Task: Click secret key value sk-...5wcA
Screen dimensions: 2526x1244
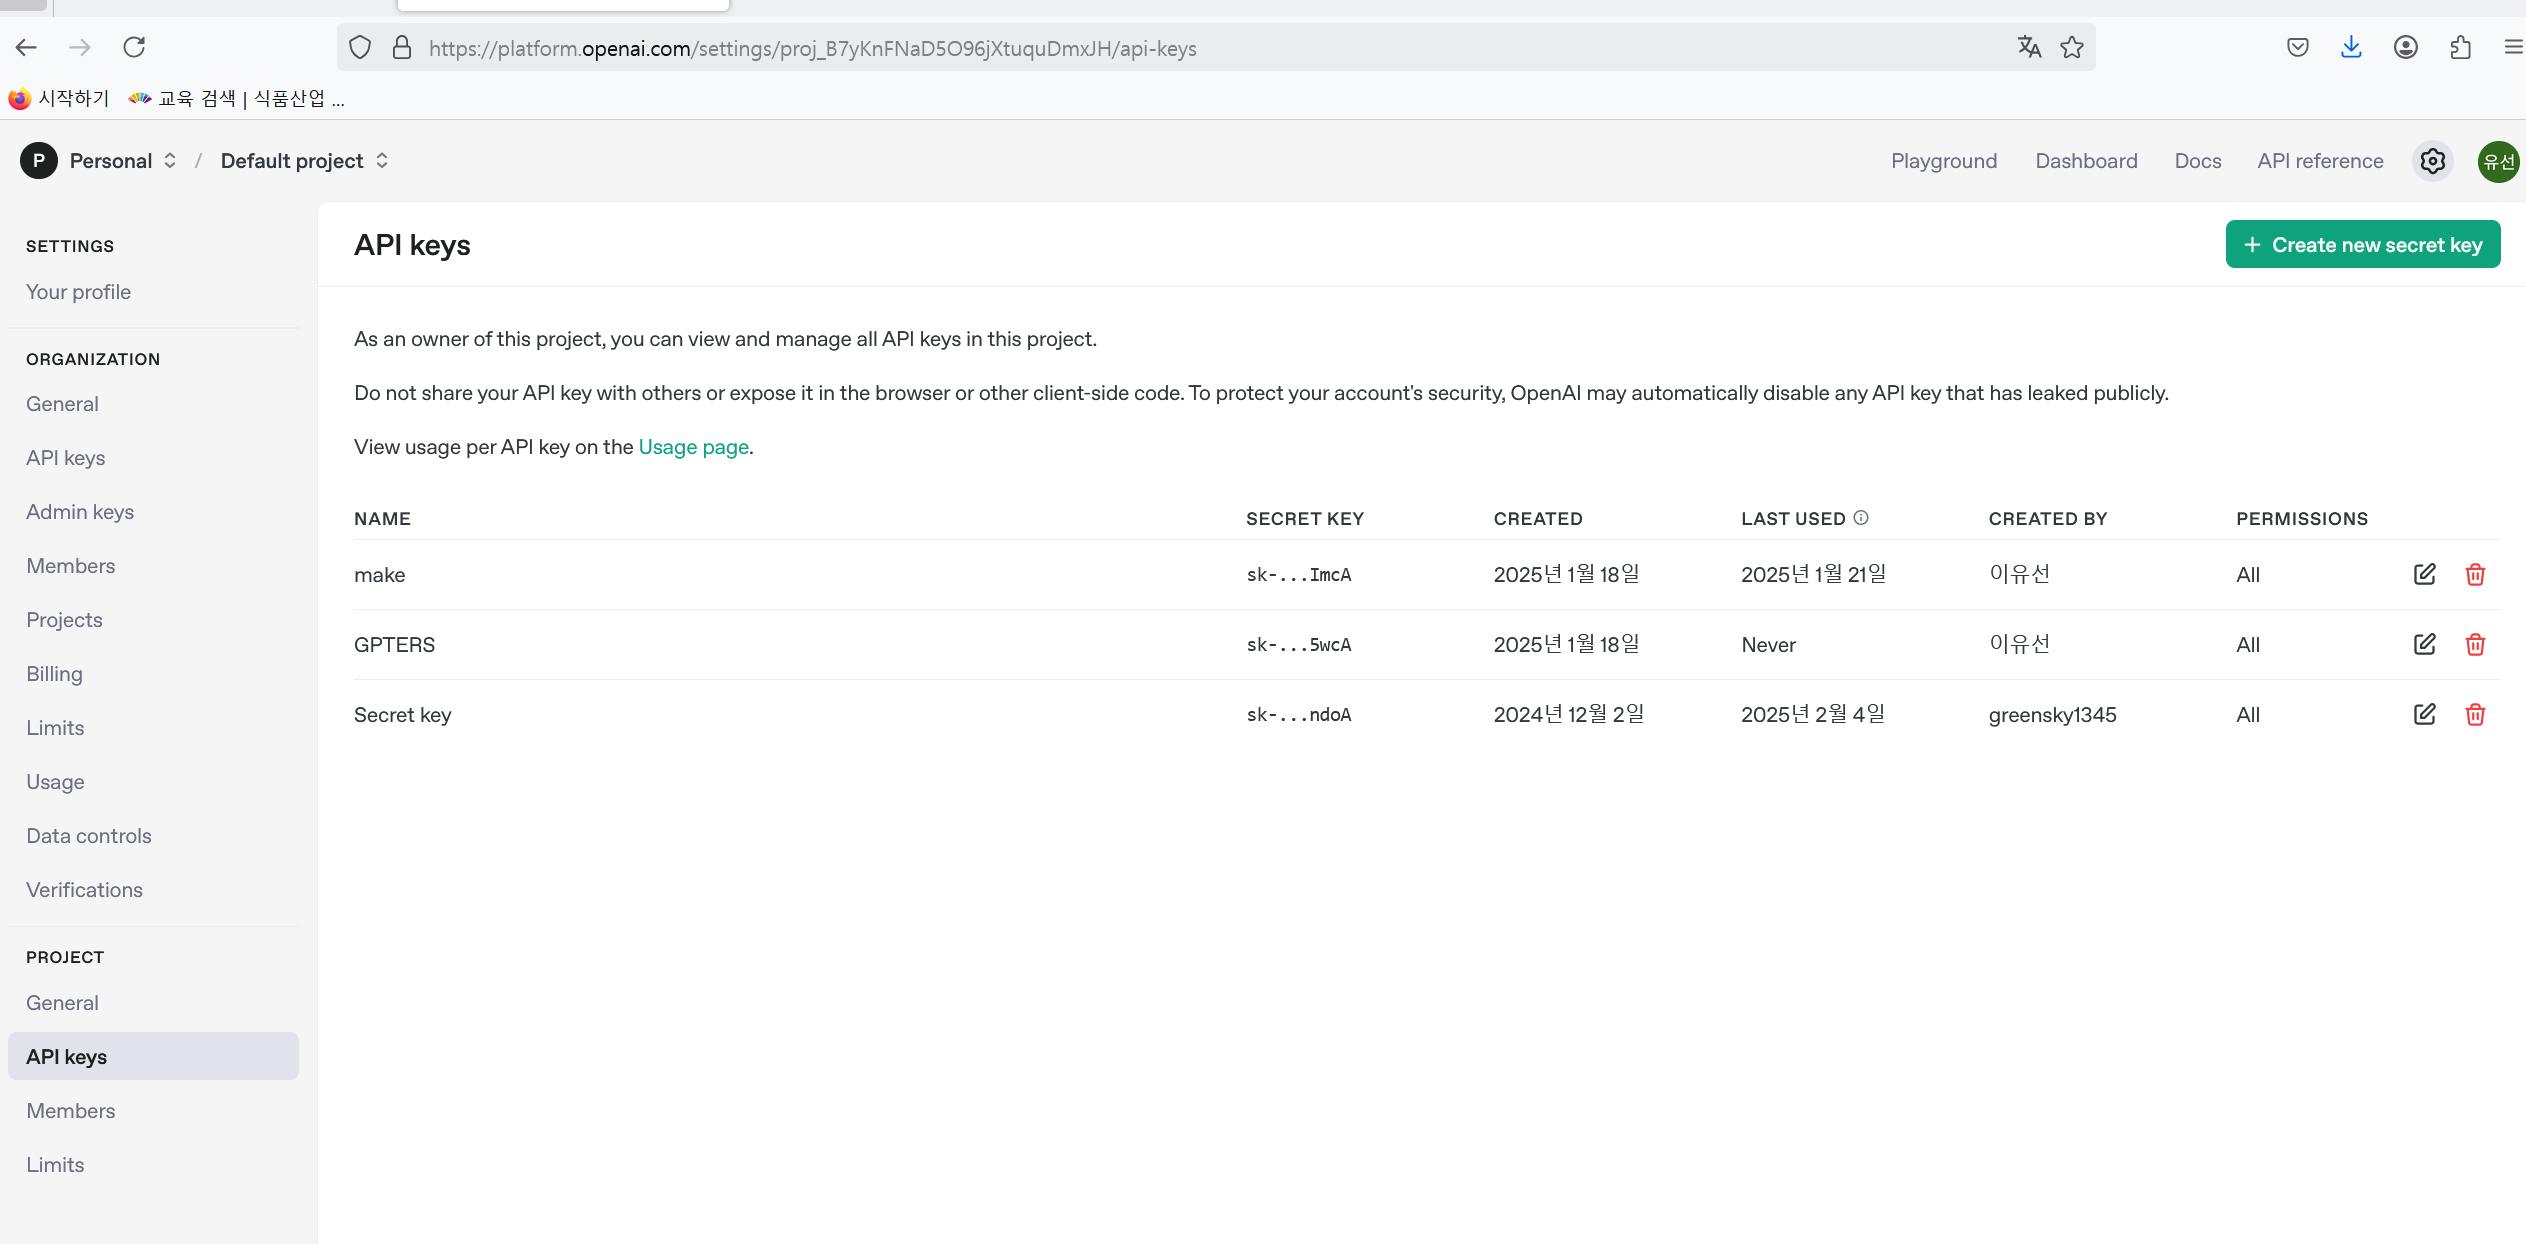Action: click(1298, 645)
